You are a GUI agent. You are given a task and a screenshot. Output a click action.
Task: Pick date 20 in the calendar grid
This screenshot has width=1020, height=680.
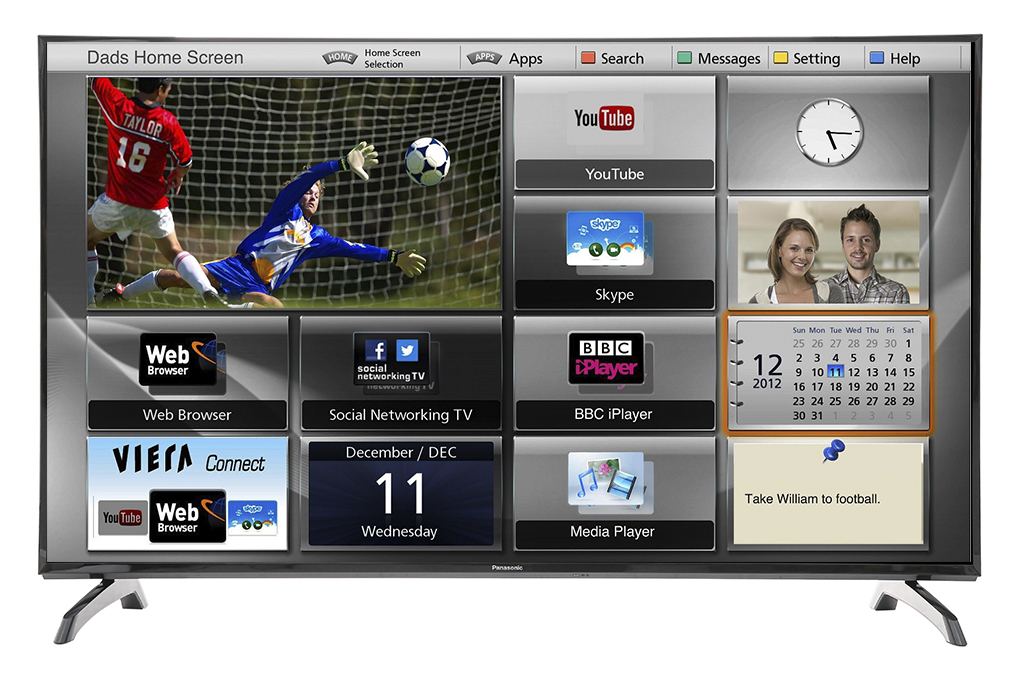coord(872,387)
